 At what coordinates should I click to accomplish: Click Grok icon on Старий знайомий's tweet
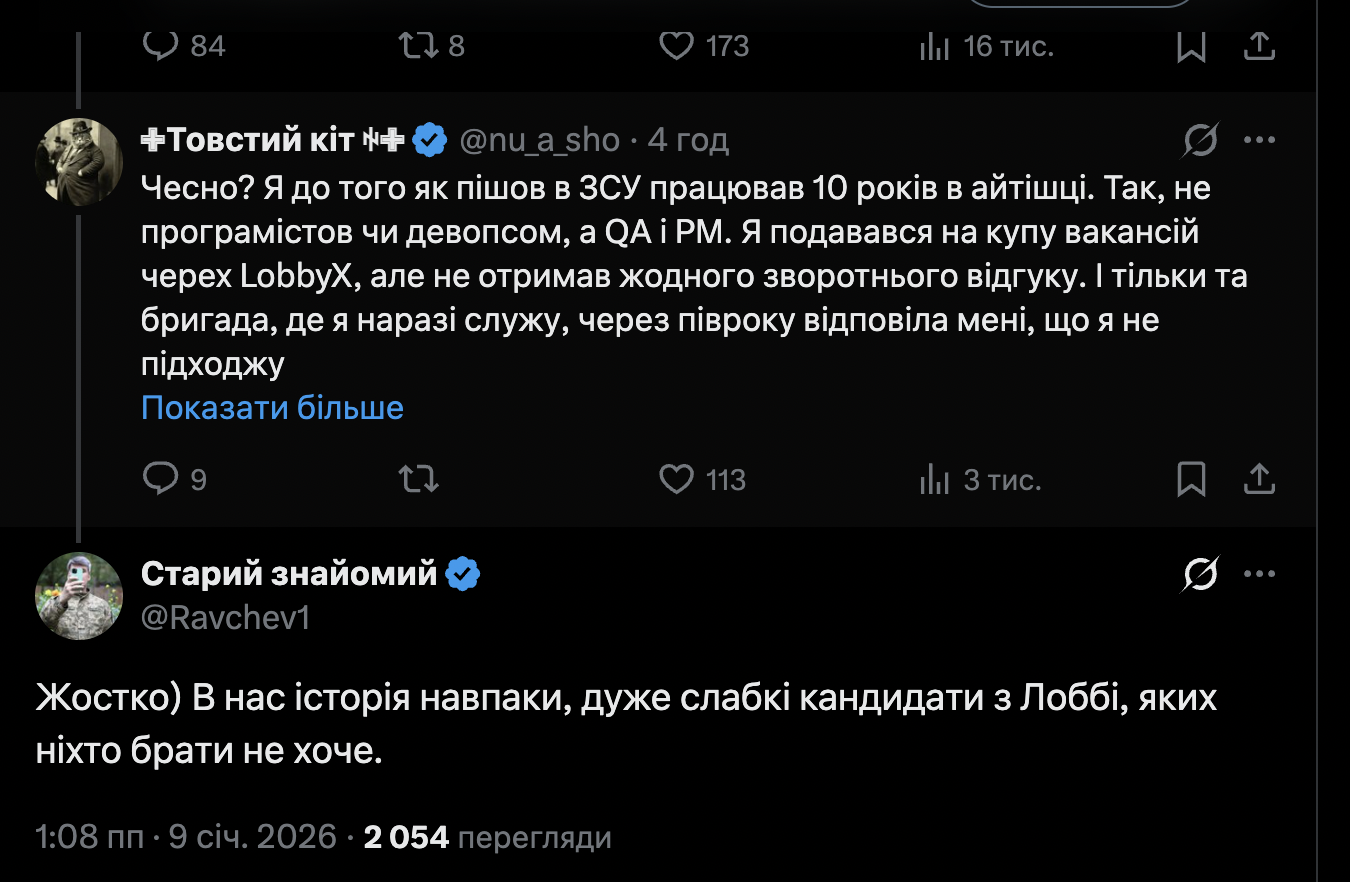click(x=1200, y=574)
